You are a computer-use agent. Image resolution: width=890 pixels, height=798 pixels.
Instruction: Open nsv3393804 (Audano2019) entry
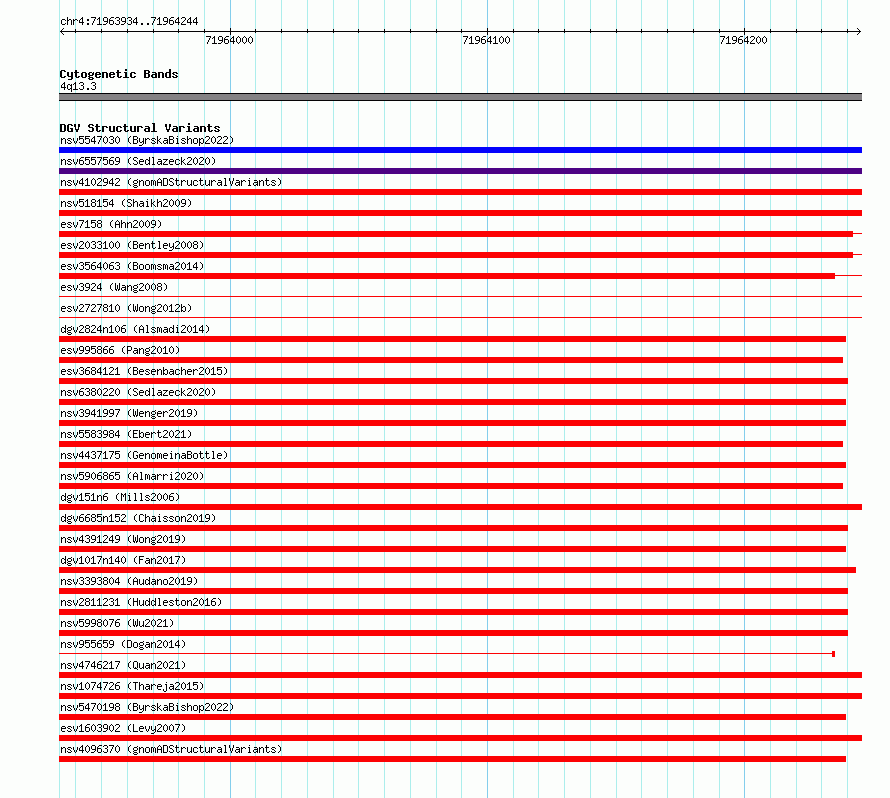coord(129,581)
